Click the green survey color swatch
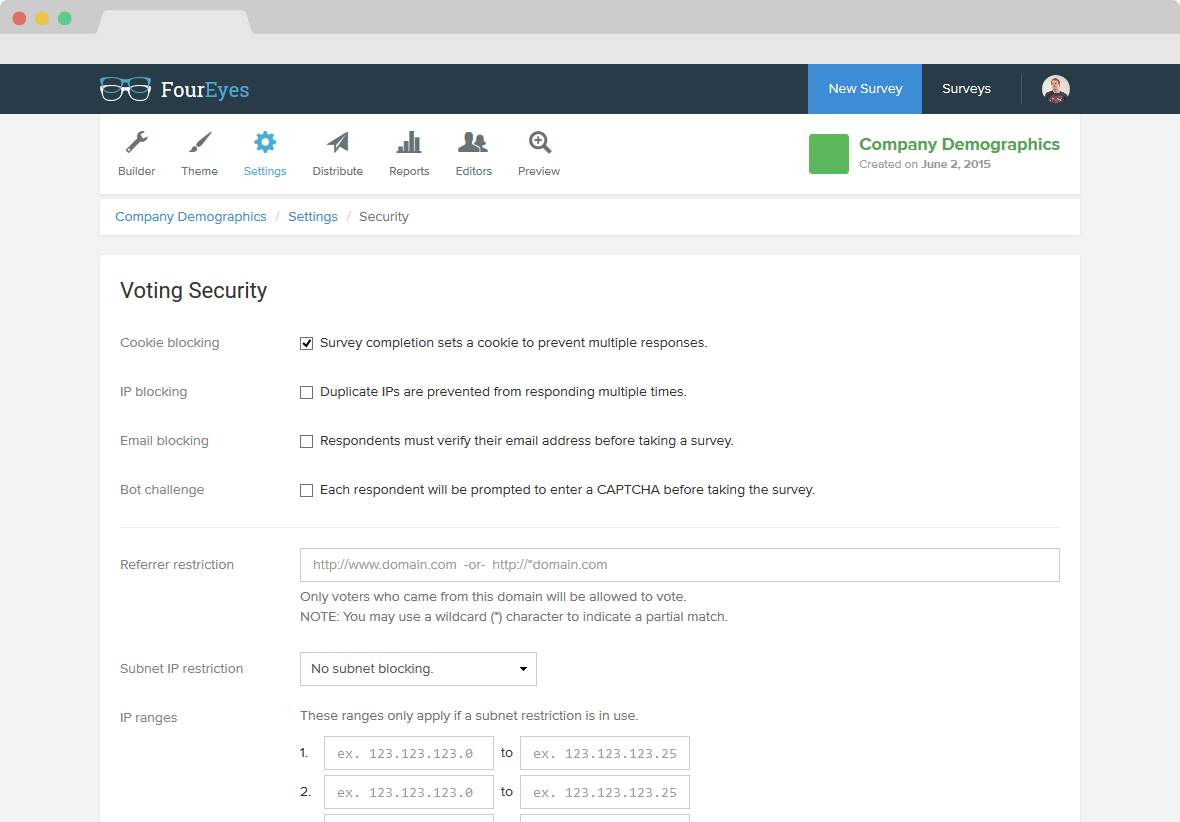This screenshot has height=822, width=1180. (829, 154)
